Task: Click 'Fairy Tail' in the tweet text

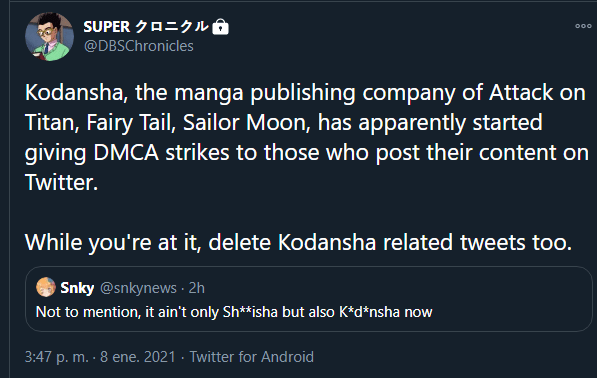Action: tap(131, 123)
